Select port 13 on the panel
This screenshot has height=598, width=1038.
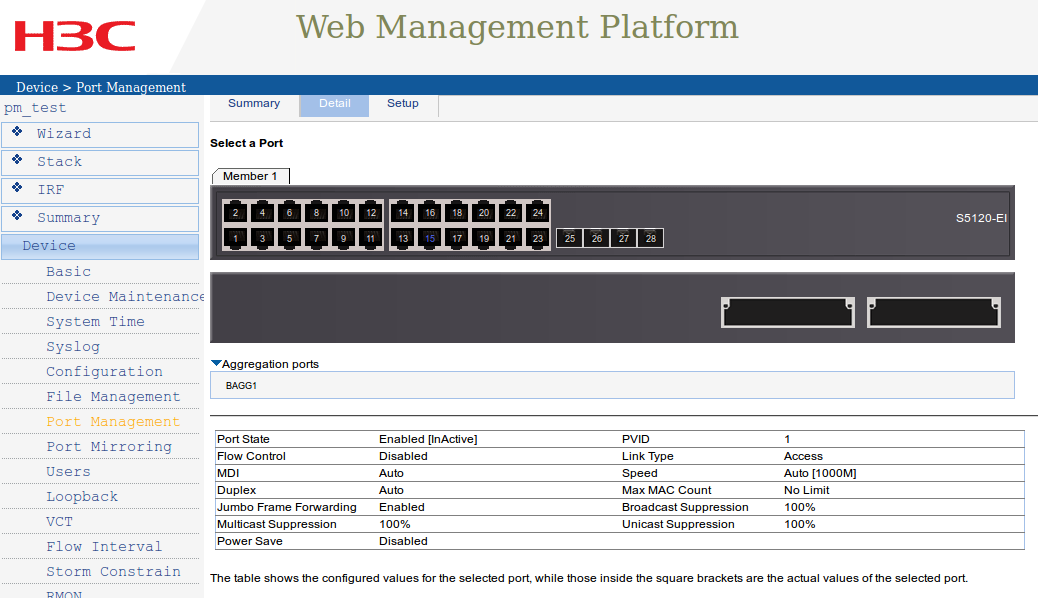[403, 238]
